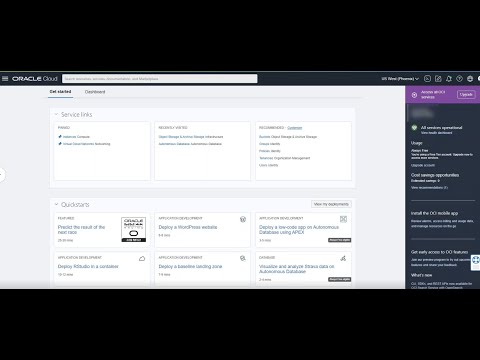Click the announcements bell icon
This screenshot has width=480, height=360.
[x=449, y=79]
